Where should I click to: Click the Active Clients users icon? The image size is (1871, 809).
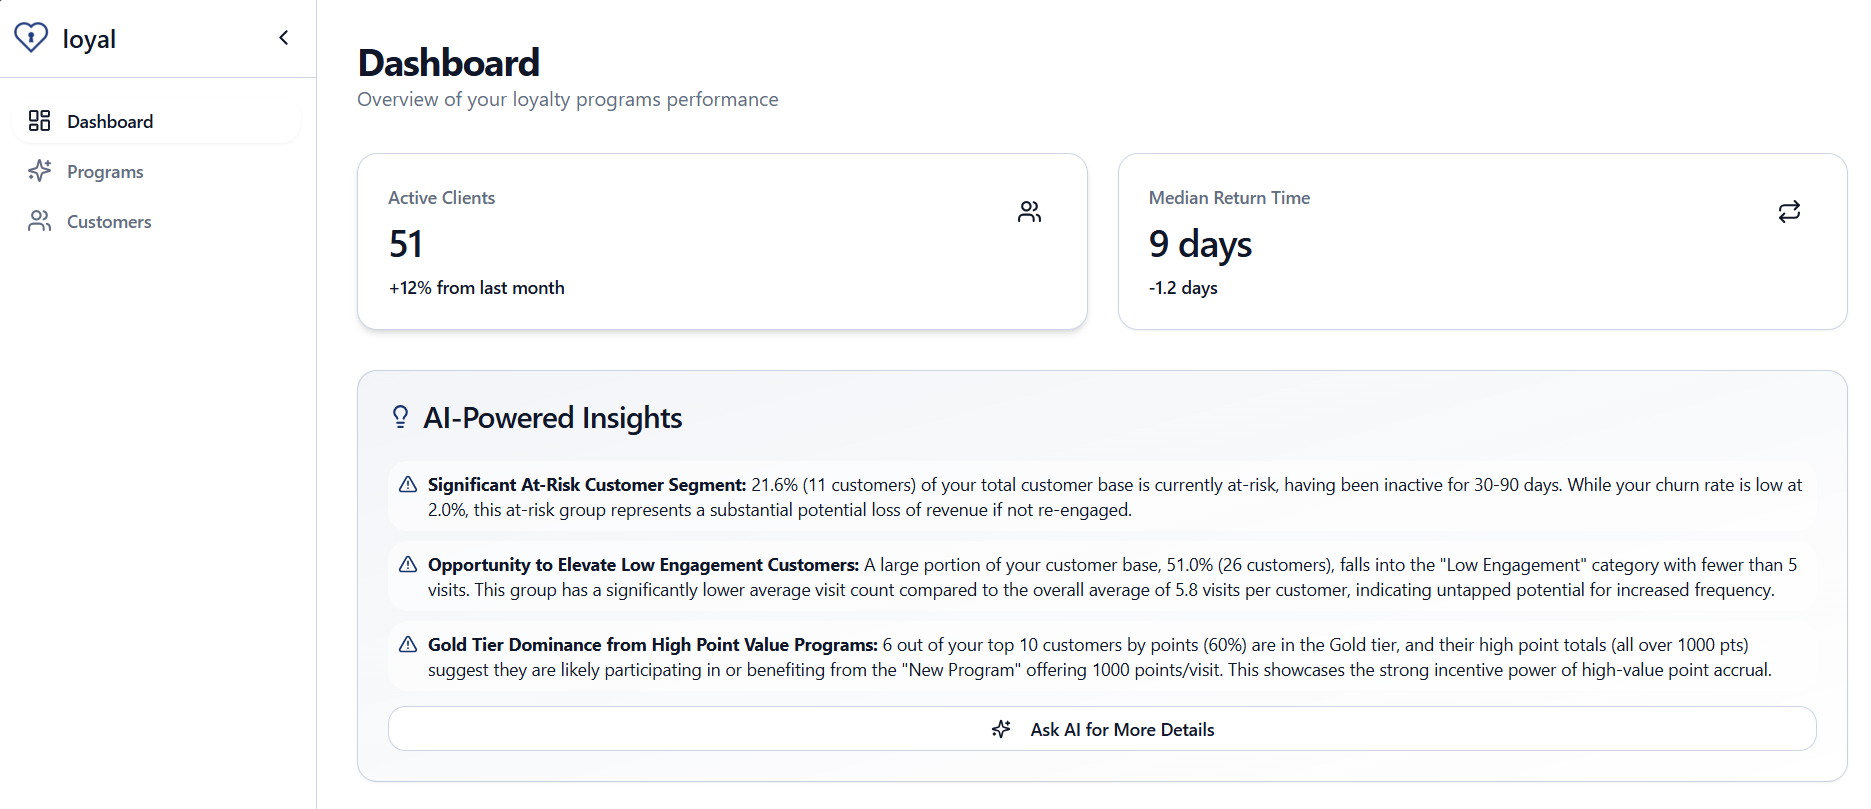point(1029,212)
